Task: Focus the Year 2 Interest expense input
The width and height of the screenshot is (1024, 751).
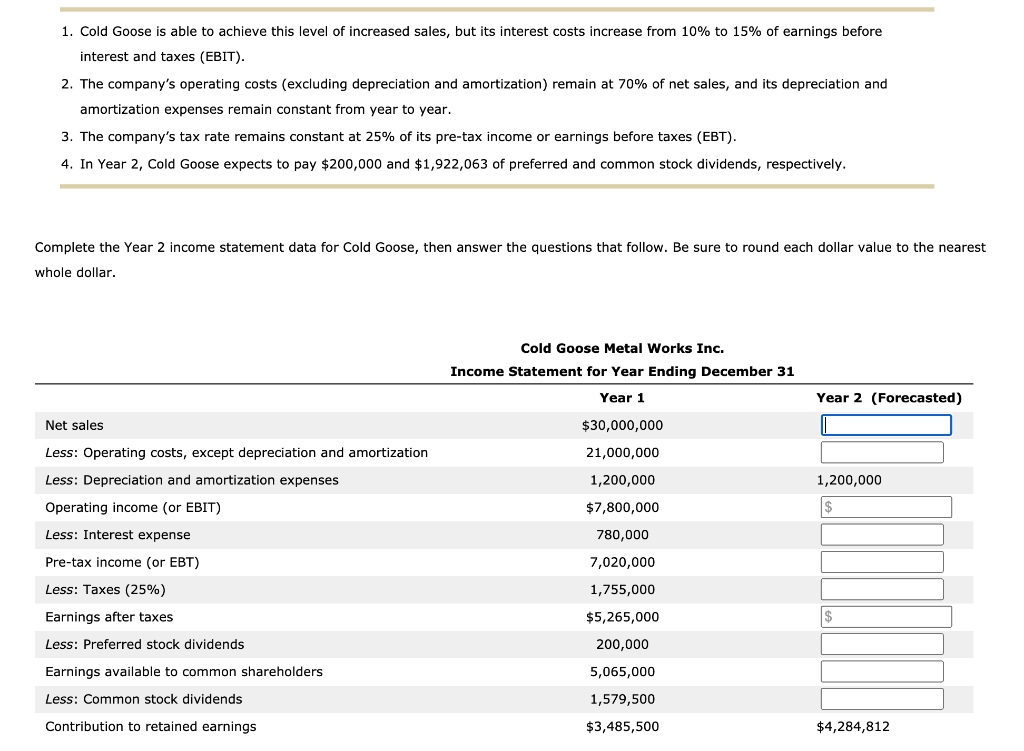Action: [882, 535]
